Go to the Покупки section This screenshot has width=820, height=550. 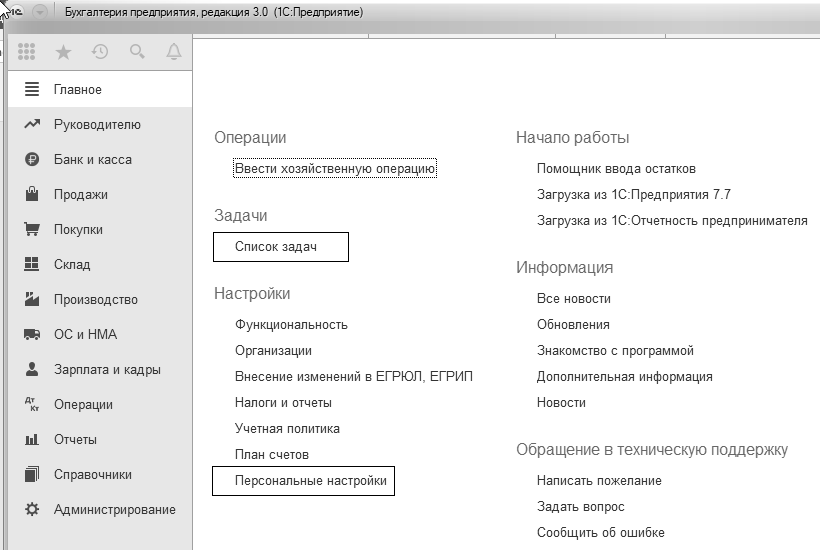coord(100,230)
